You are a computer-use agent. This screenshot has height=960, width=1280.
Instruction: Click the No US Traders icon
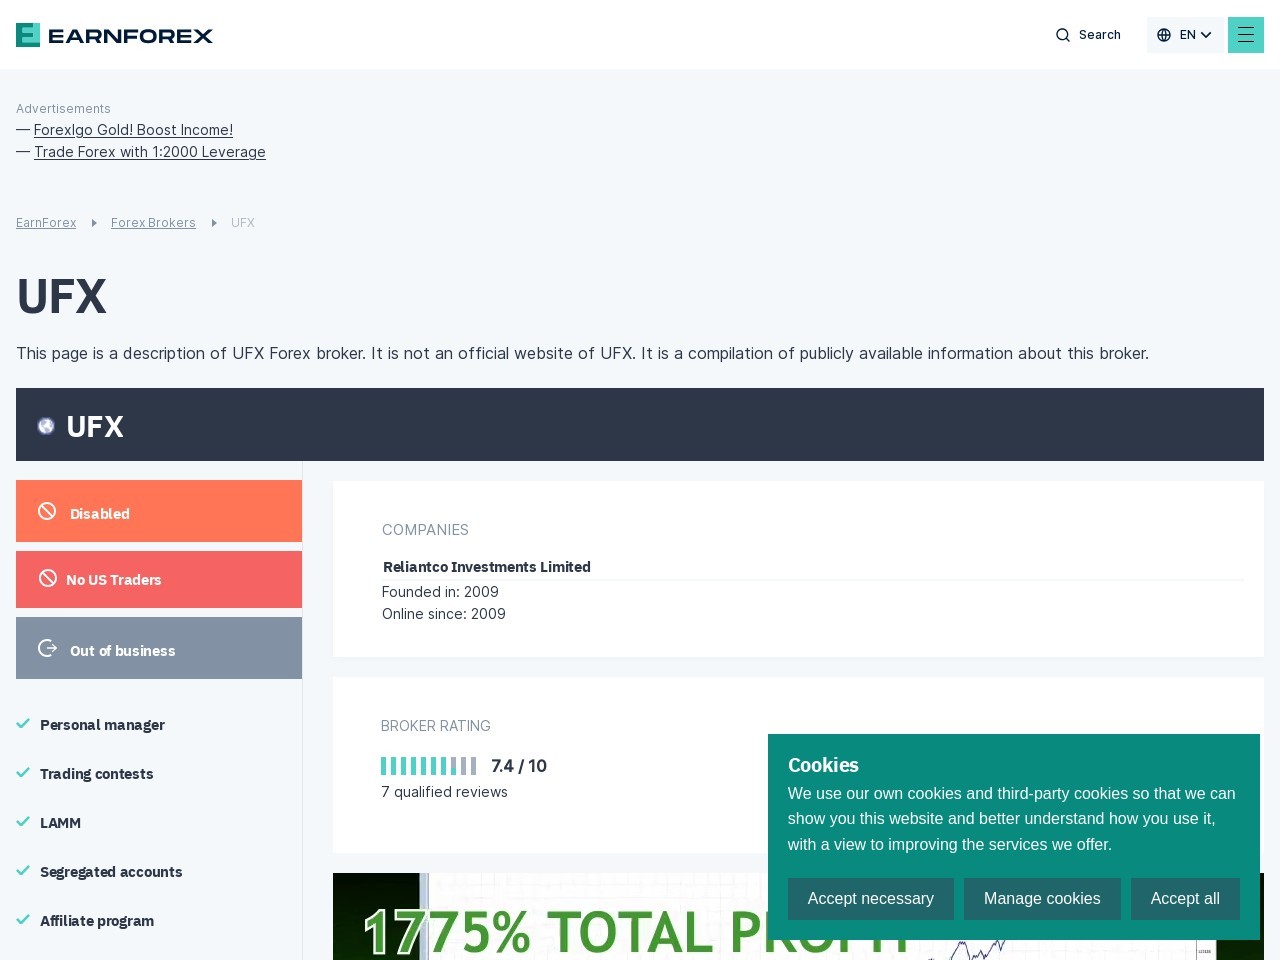coord(48,579)
